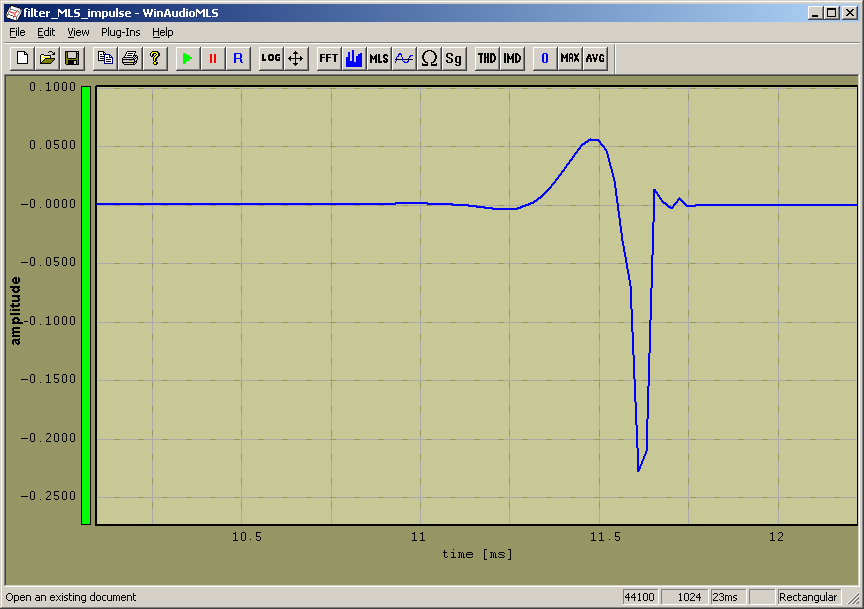Start measurement with green play button
Viewport: 864px width, 609px height.
187,58
